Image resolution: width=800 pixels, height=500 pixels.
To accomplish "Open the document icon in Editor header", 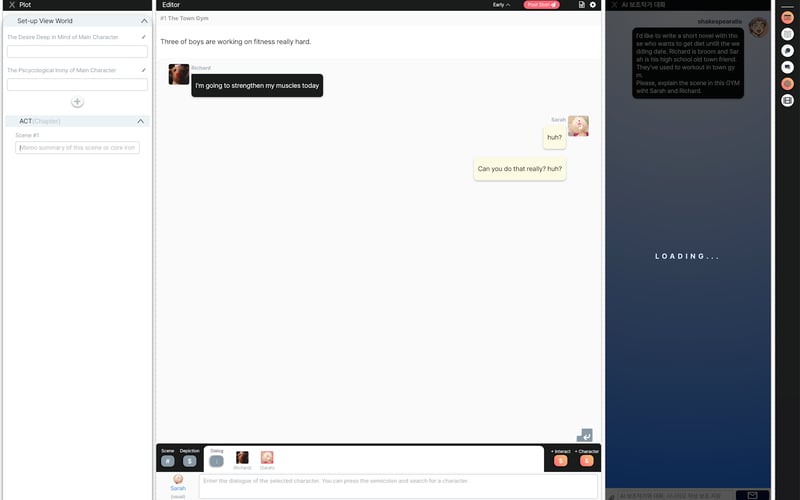I will (582, 5).
